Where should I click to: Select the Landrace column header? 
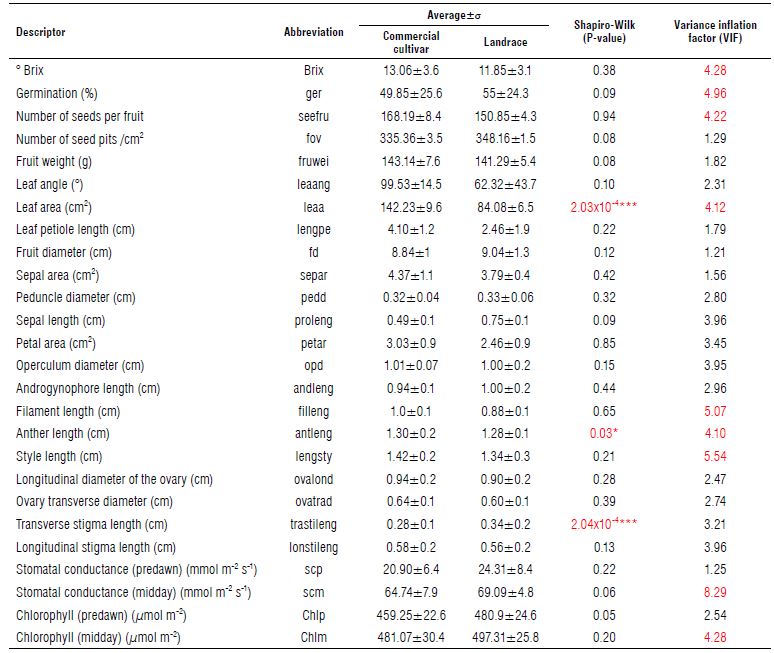(505, 42)
